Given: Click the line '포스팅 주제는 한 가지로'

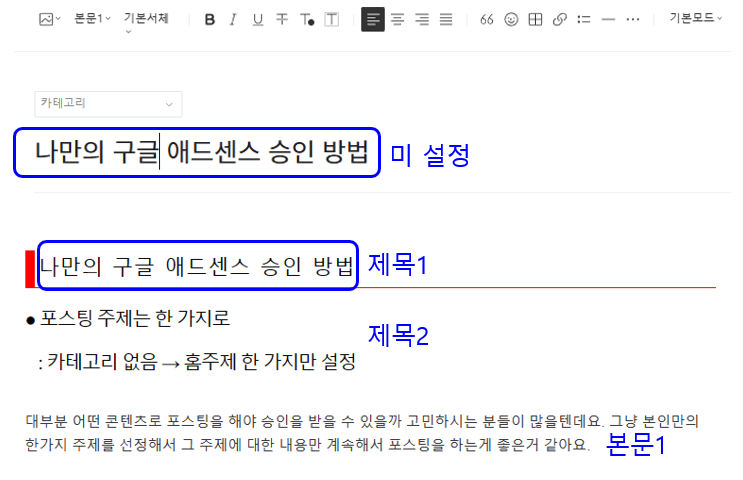Looking at the screenshot, I should click(135, 318).
